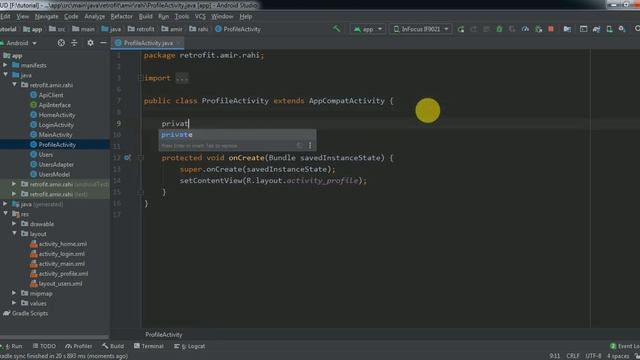Collapse the java folder
640x360 pixels.
coord(5,75)
